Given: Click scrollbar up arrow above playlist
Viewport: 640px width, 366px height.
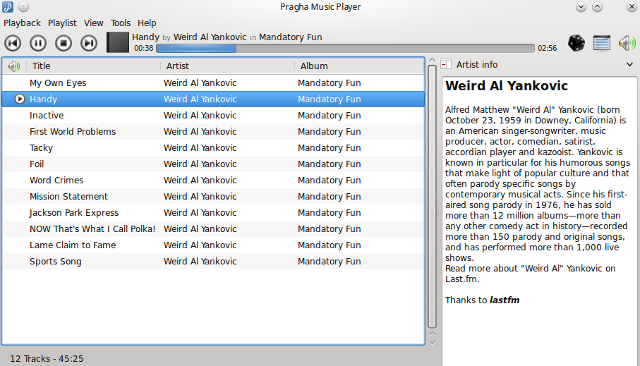Looking at the screenshot, I should point(432,60).
